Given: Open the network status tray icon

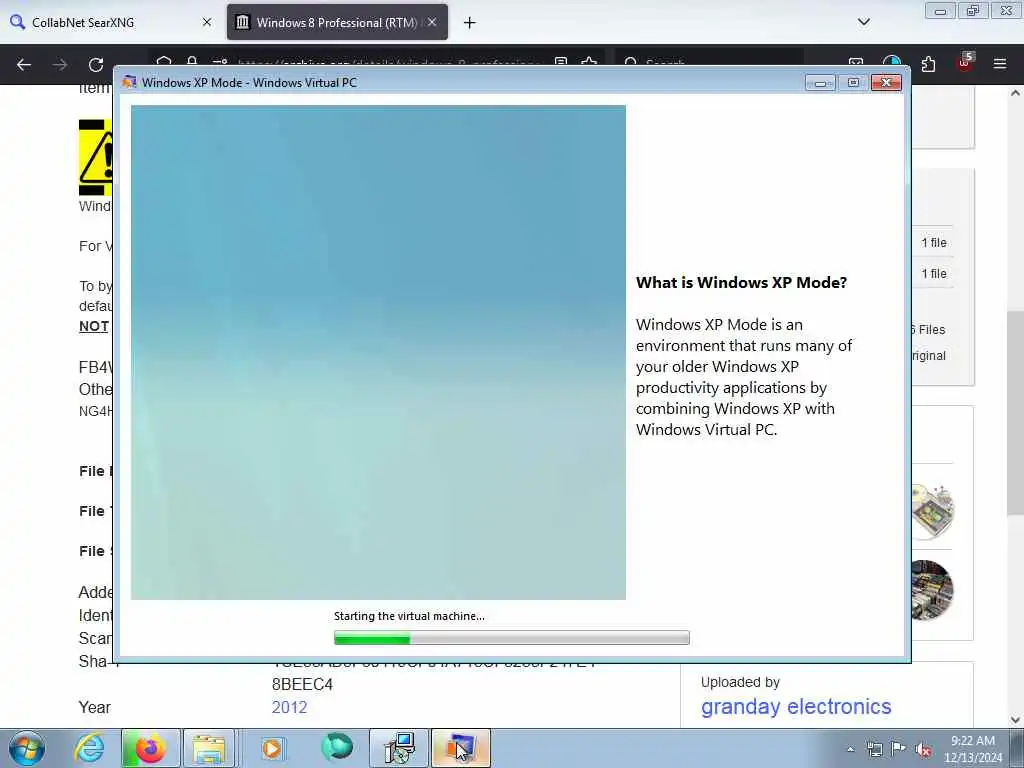Looking at the screenshot, I should [x=874, y=749].
